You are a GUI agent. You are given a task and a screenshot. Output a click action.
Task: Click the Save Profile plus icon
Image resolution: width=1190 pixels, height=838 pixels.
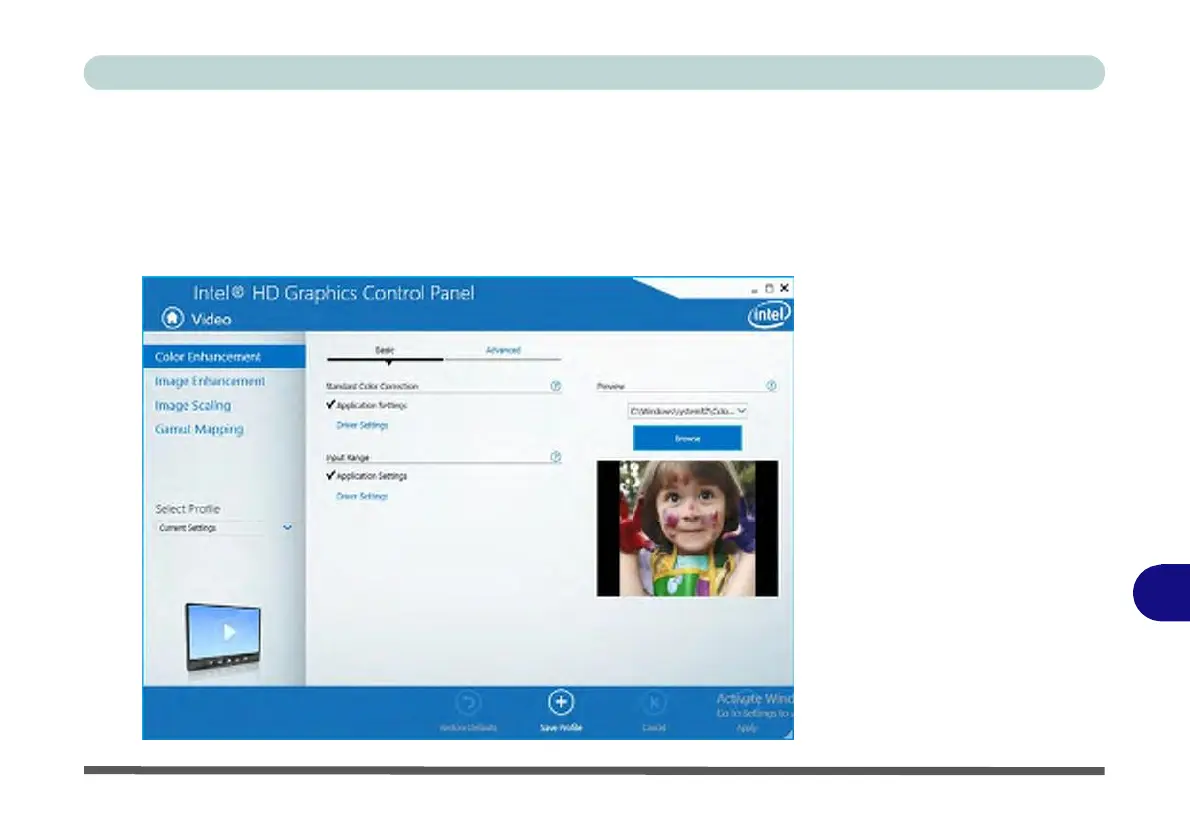[561, 702]
